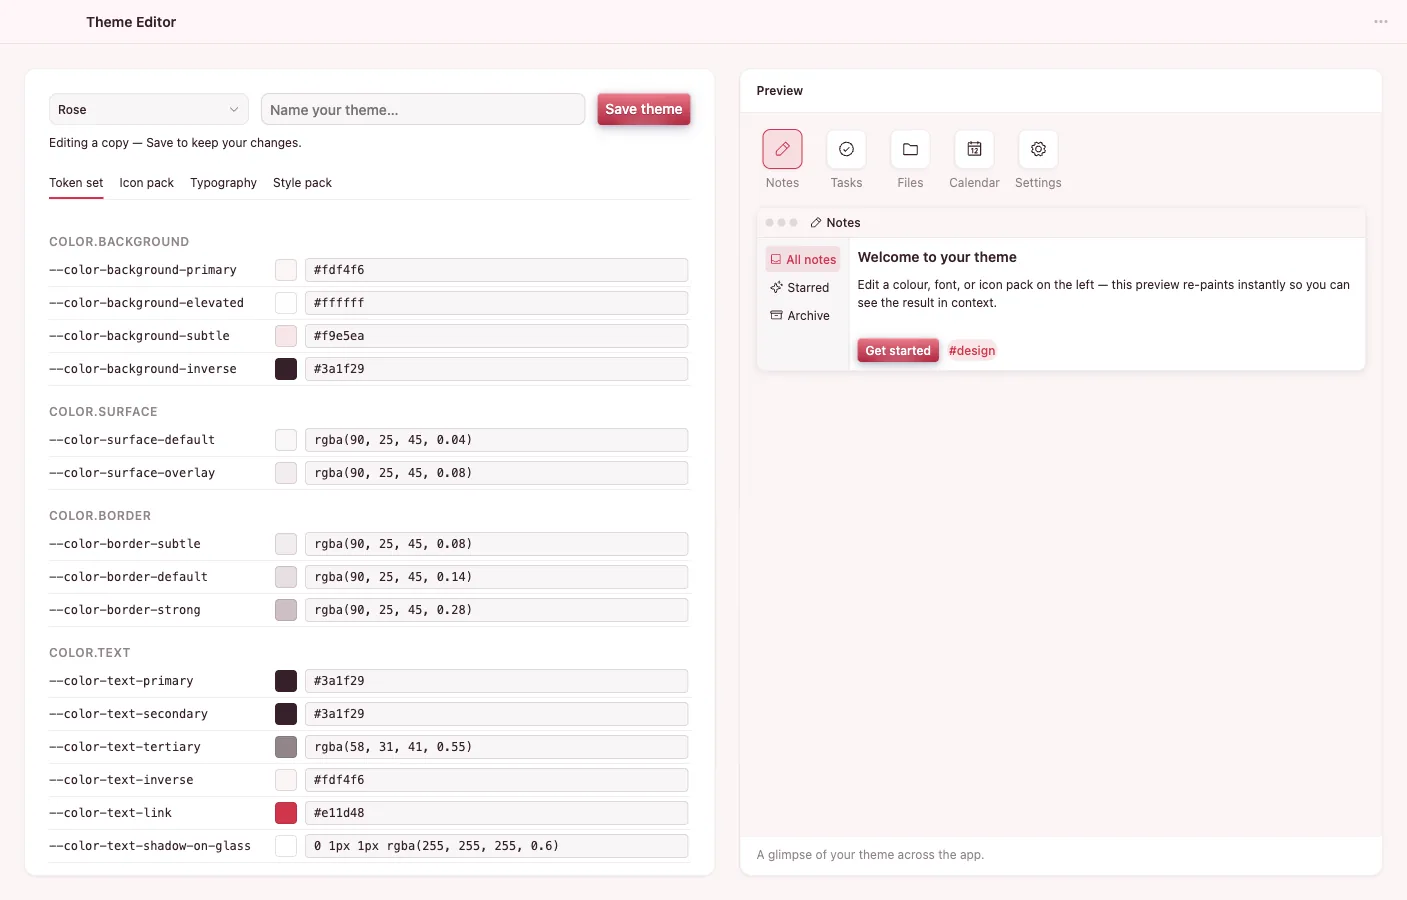
Task: Click the COLOR.BACKGROUND section heading
Action: 119,242
